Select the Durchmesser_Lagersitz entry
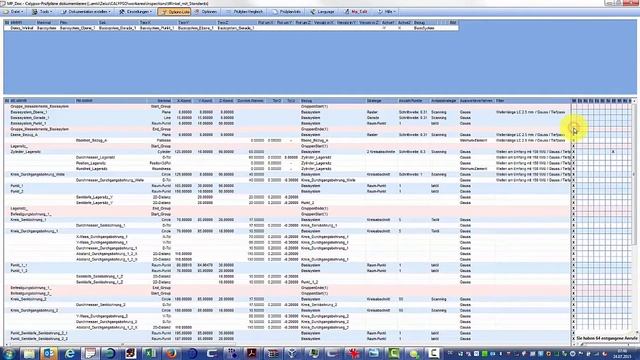The width and height of the screenshot is (640, 360). 96,158
